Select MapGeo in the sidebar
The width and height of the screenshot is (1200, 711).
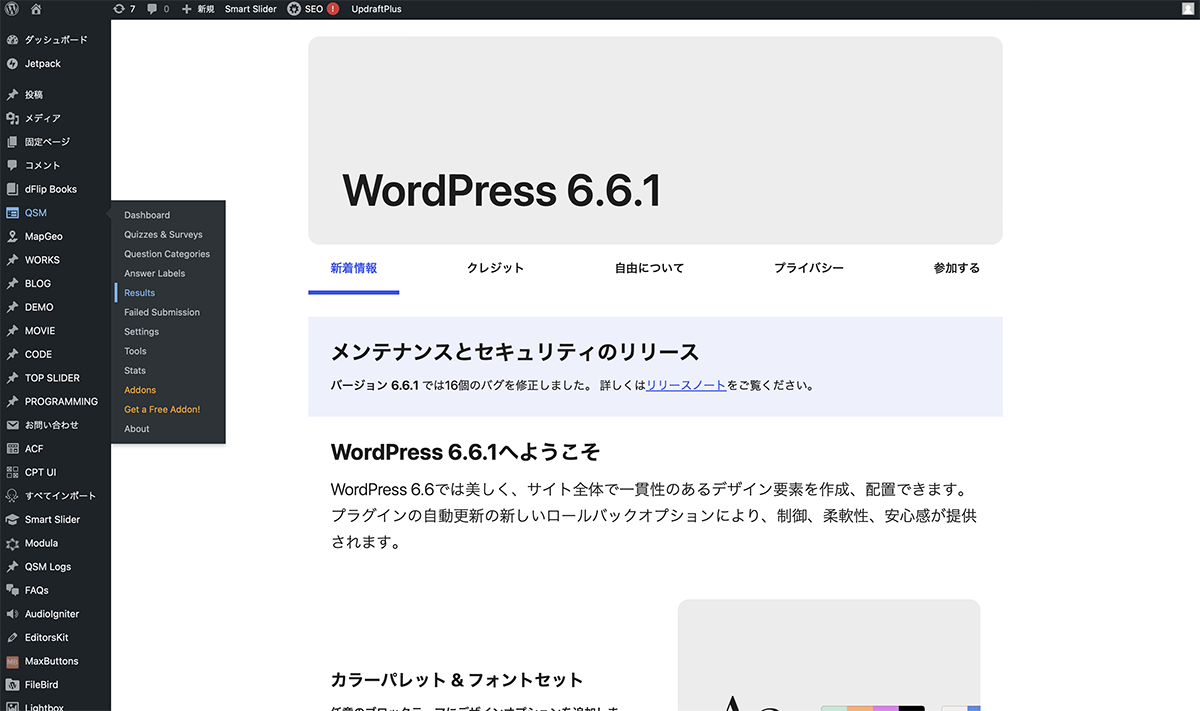[x=43, y=237]
